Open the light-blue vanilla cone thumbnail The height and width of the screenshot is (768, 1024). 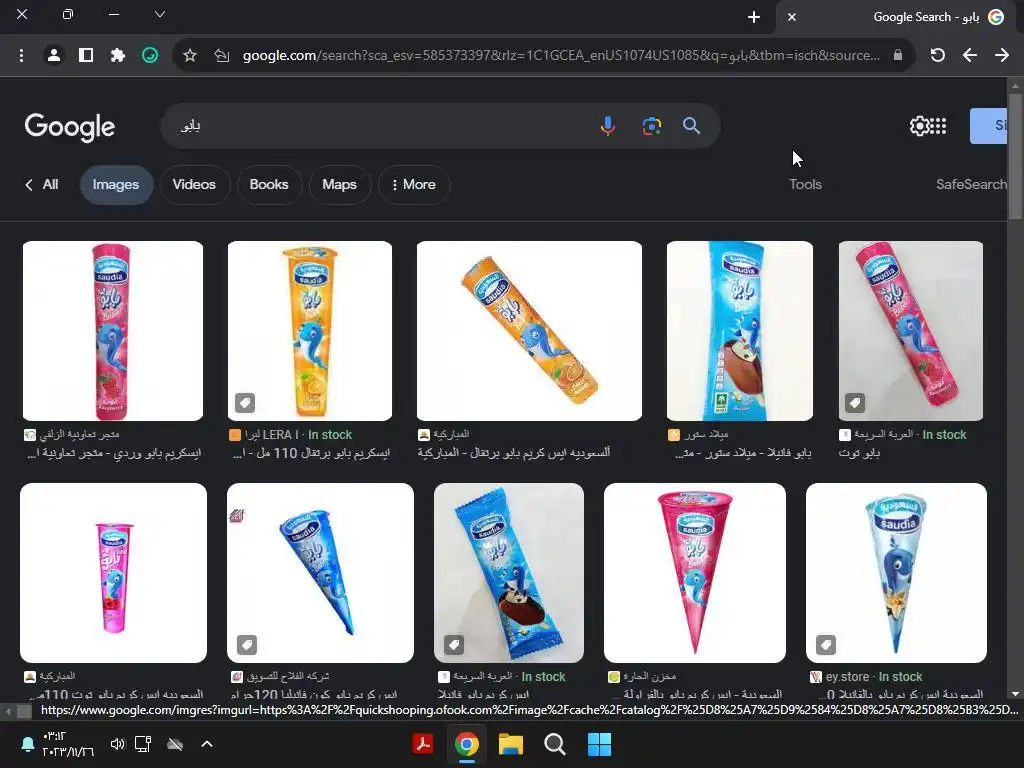(896, 573)
